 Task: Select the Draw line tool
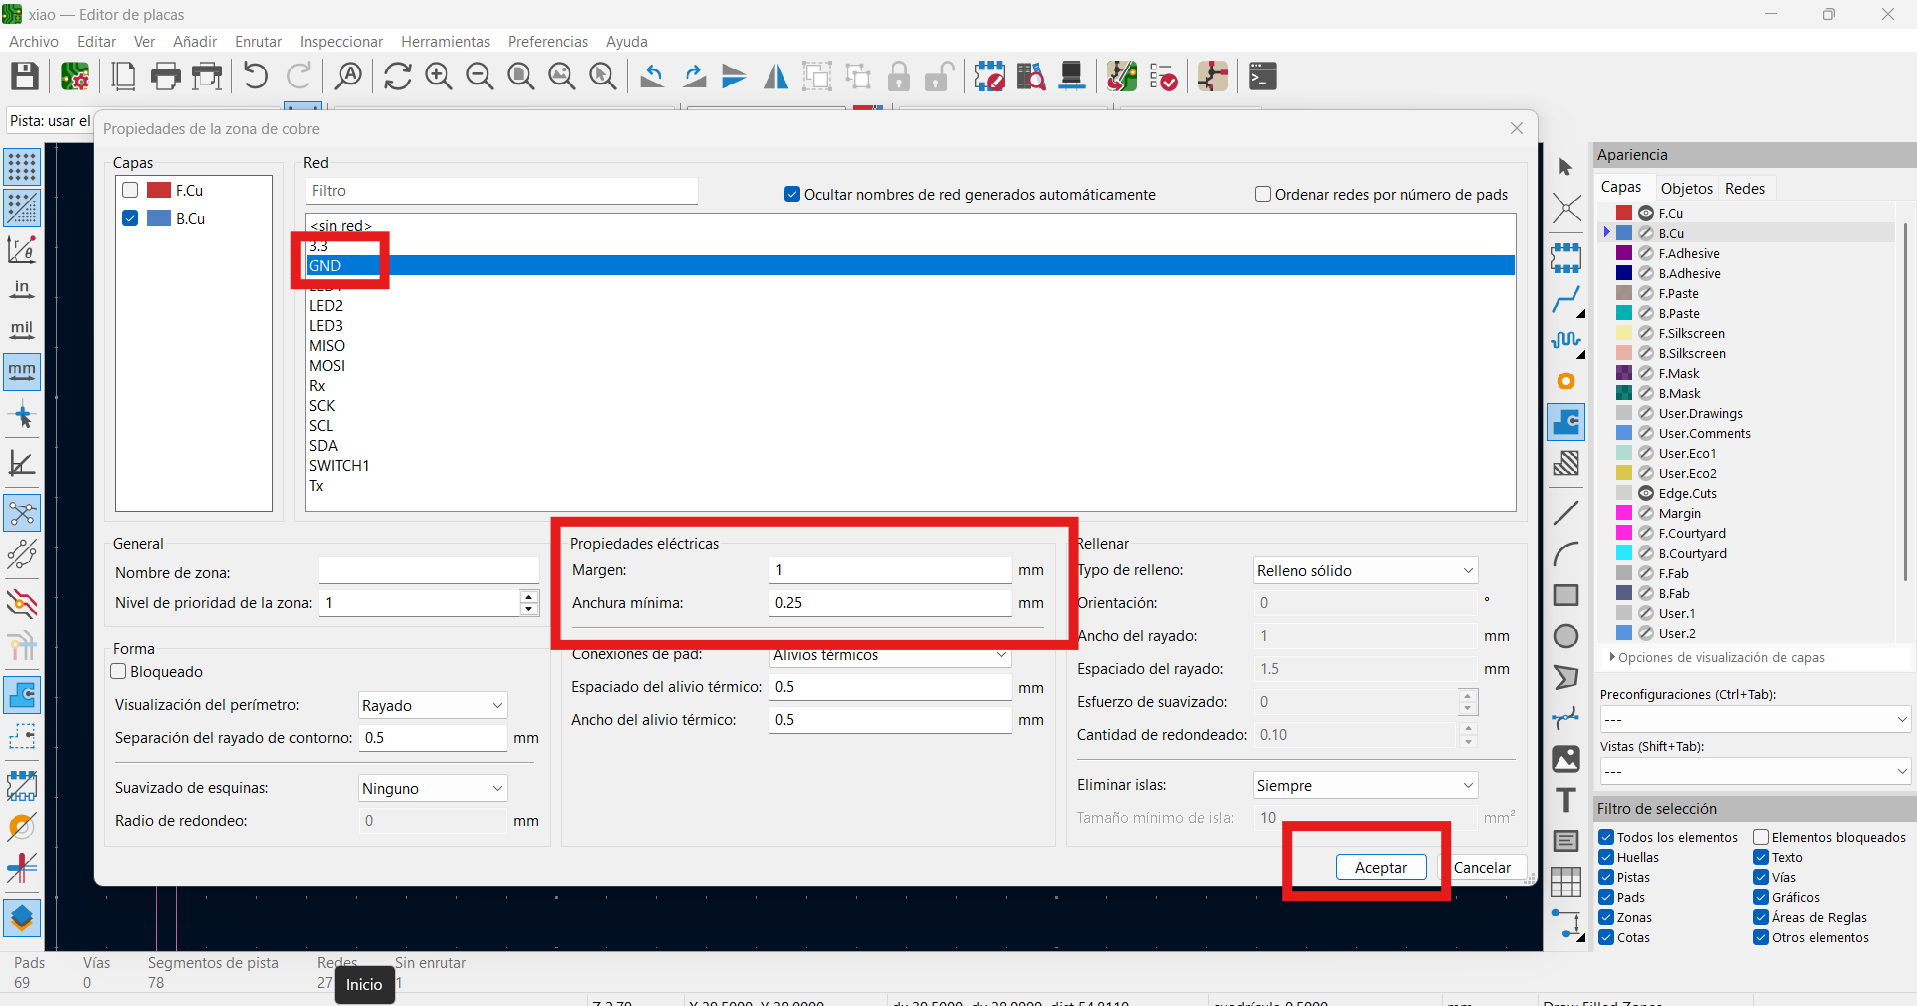pos(1566,513)
